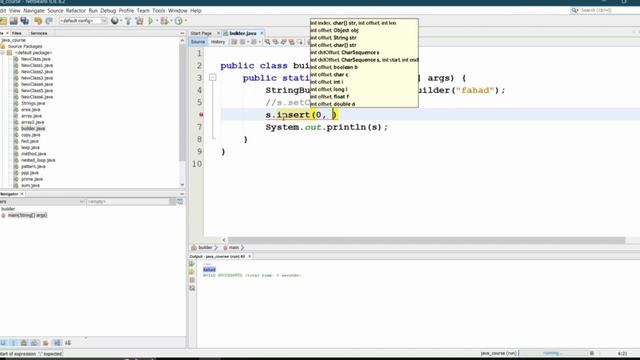
Task: Select Strings.java in project tree
Action: (33, 103)
